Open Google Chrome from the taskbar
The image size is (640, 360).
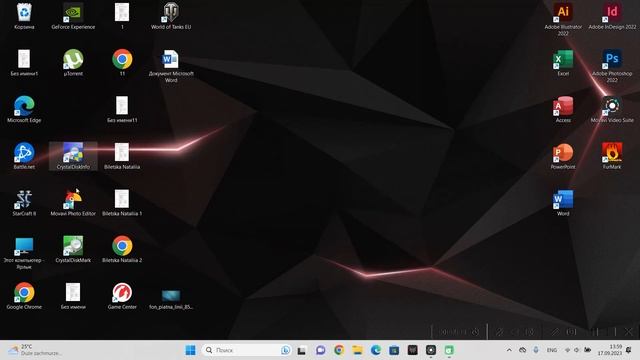click(x=339, y=350)
